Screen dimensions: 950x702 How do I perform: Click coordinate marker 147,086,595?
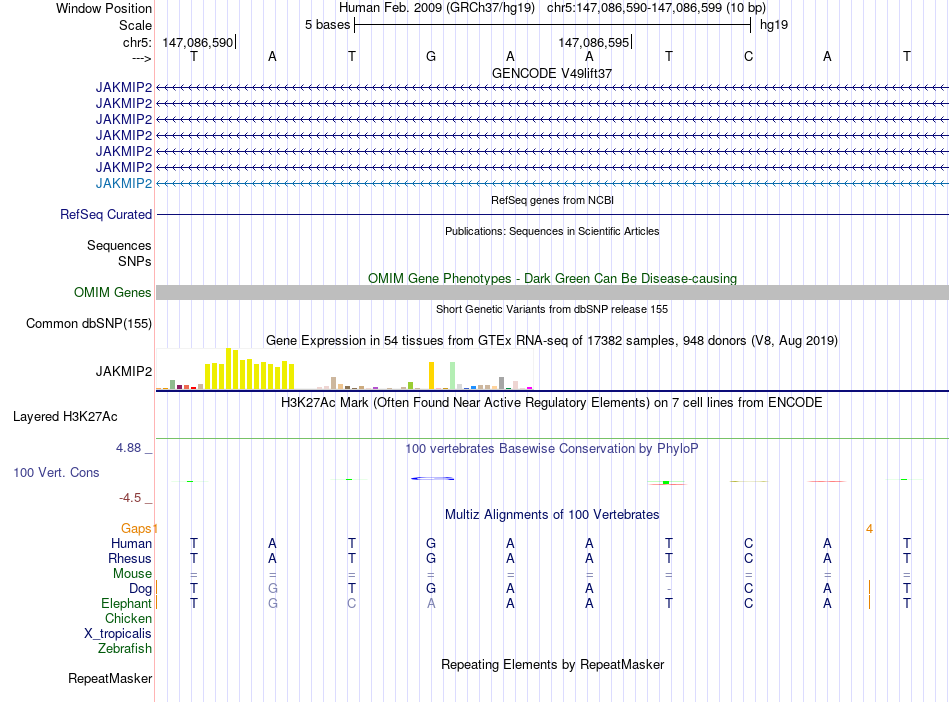click(x=594, y=42)
